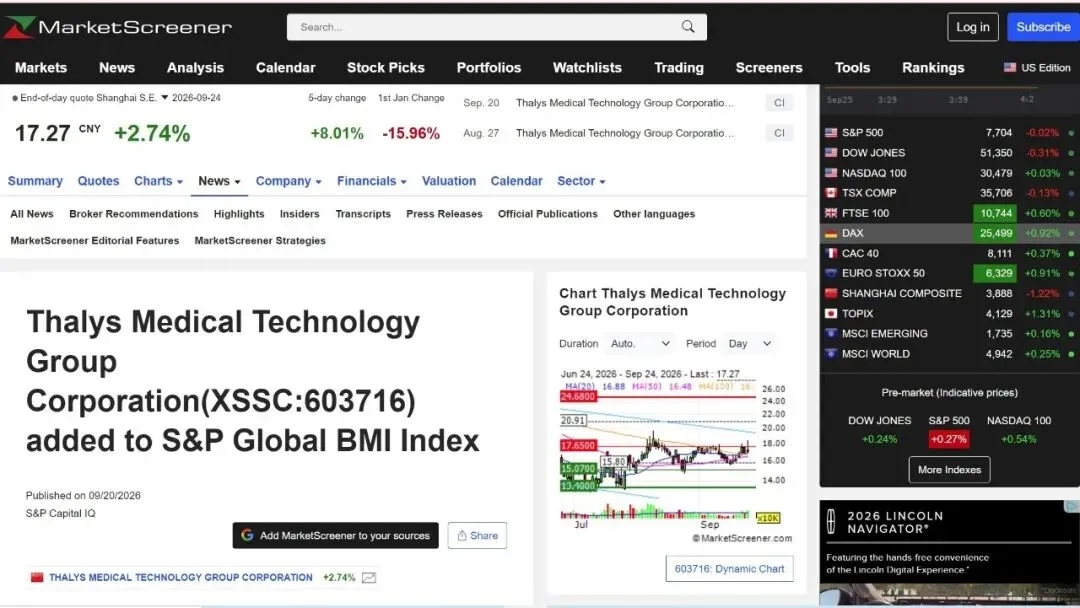The height and width of the screenshot is (608, 1080).
Task: Open the Duration Auto dropdown
Action: 640,343
